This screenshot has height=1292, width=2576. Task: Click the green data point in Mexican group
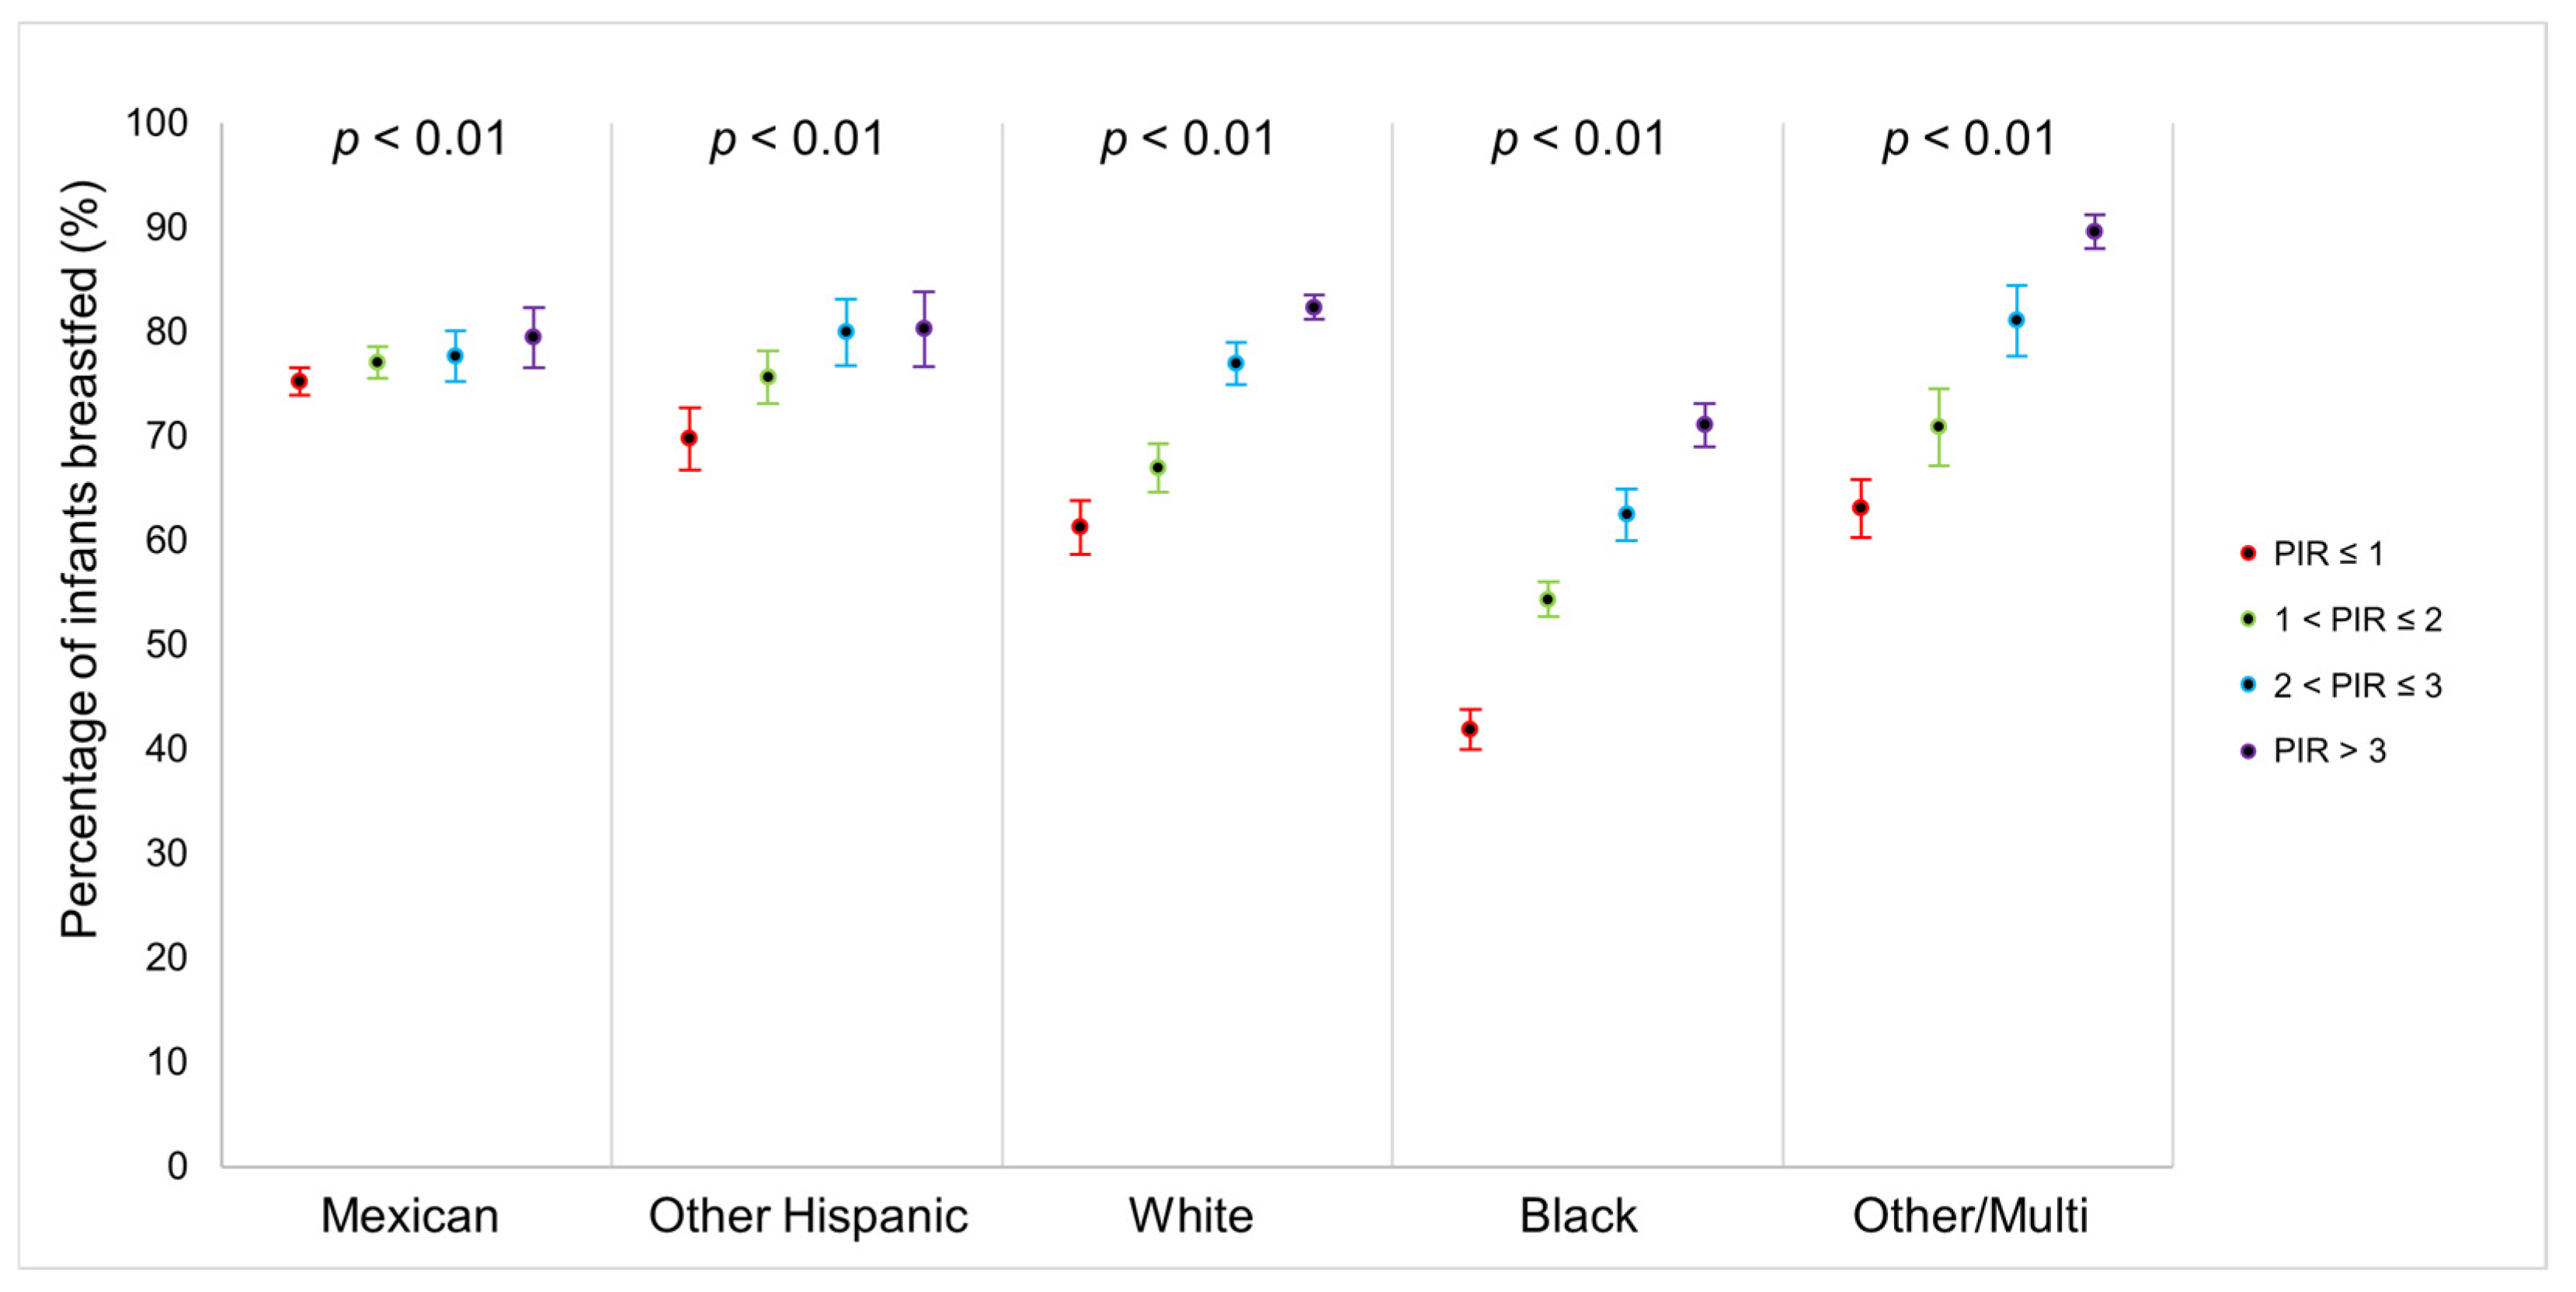click(x=377, y=362)
